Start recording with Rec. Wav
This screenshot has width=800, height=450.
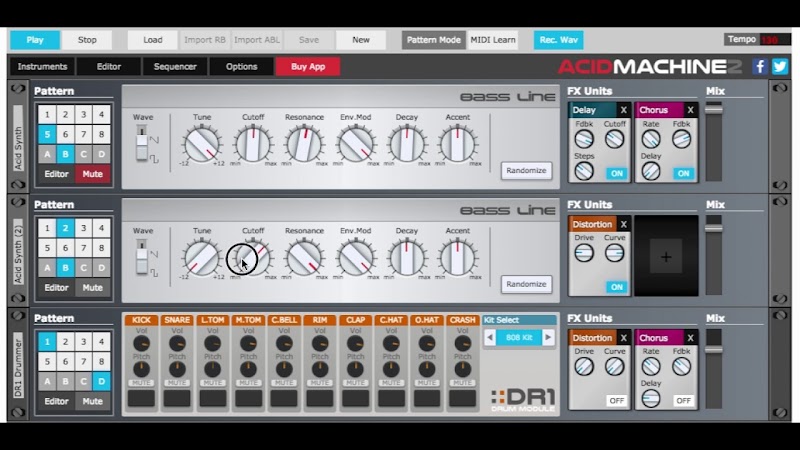point(558,40)
